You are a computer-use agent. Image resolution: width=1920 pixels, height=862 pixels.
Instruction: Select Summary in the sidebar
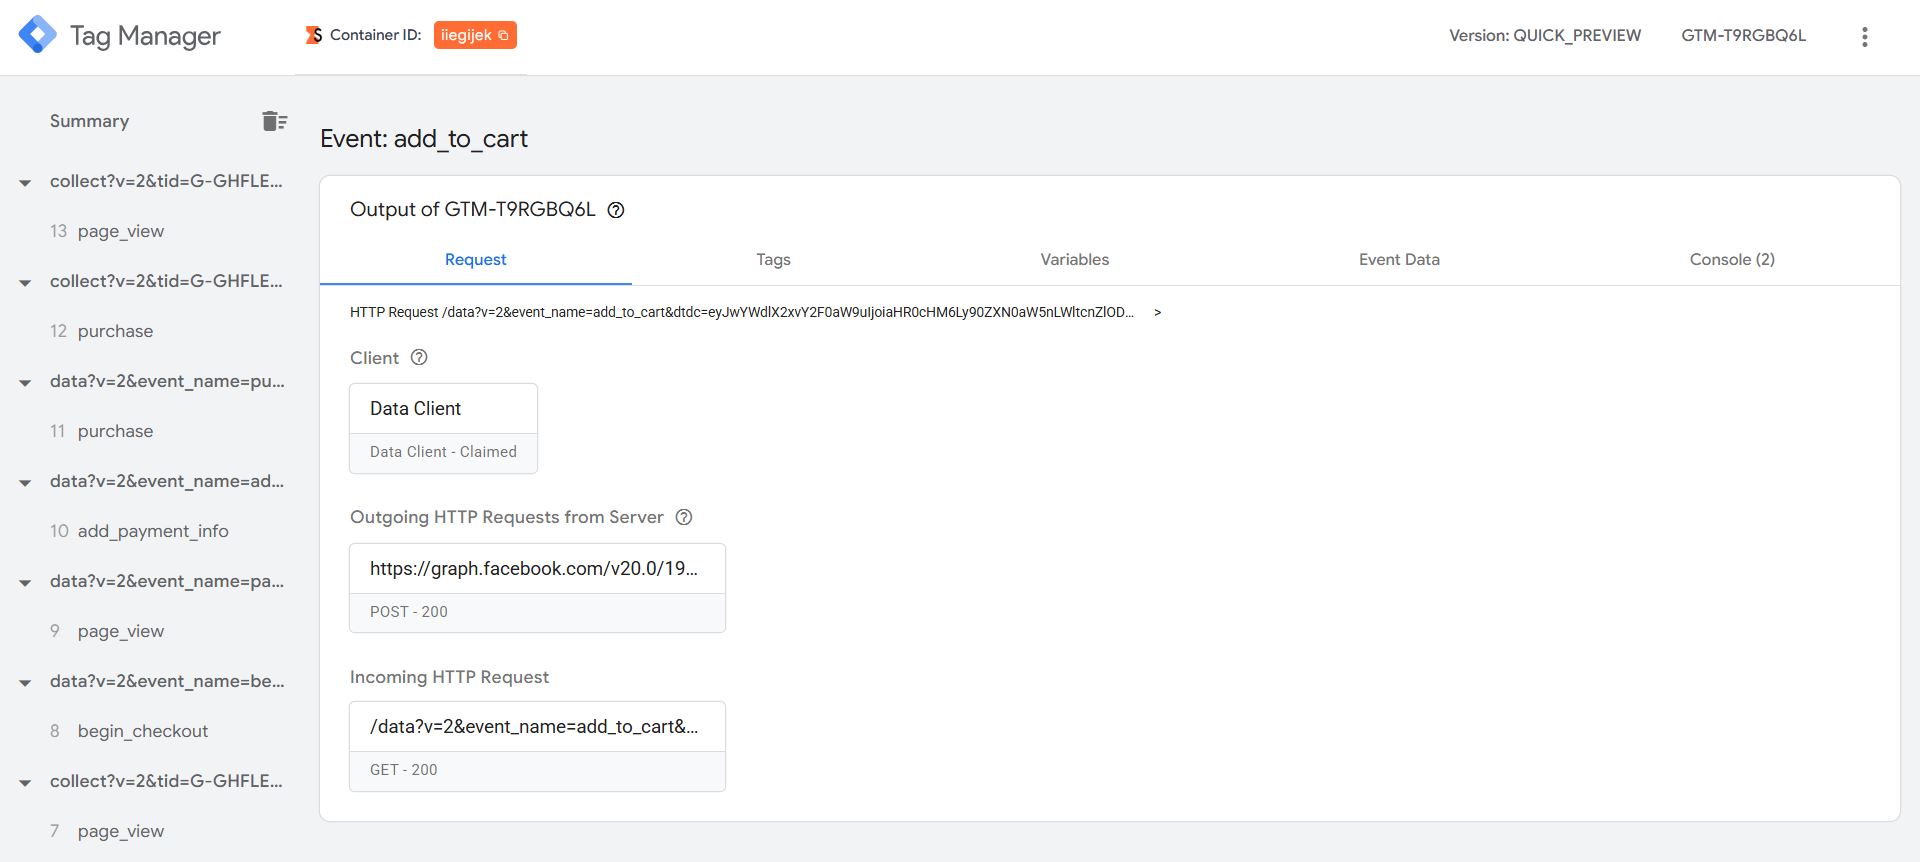click(90, 121)
